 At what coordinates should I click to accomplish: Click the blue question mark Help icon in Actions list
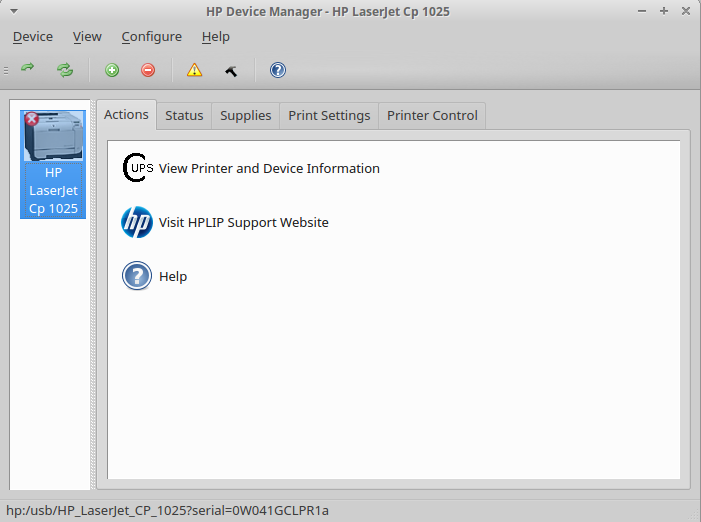click(137, 276)
